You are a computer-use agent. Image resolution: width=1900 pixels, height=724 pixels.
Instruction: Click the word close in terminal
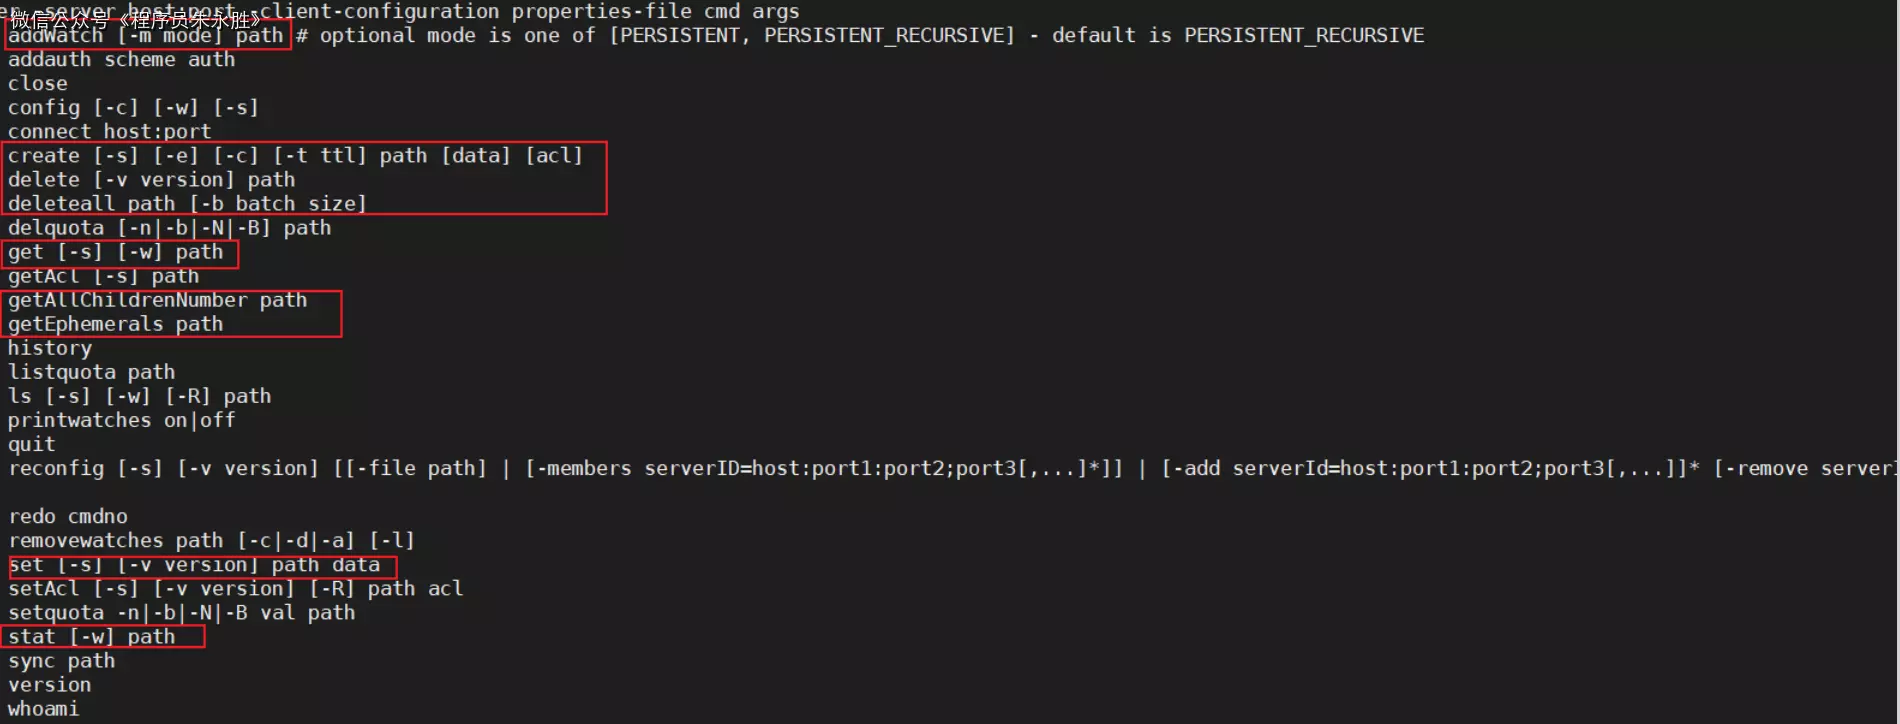38,84
